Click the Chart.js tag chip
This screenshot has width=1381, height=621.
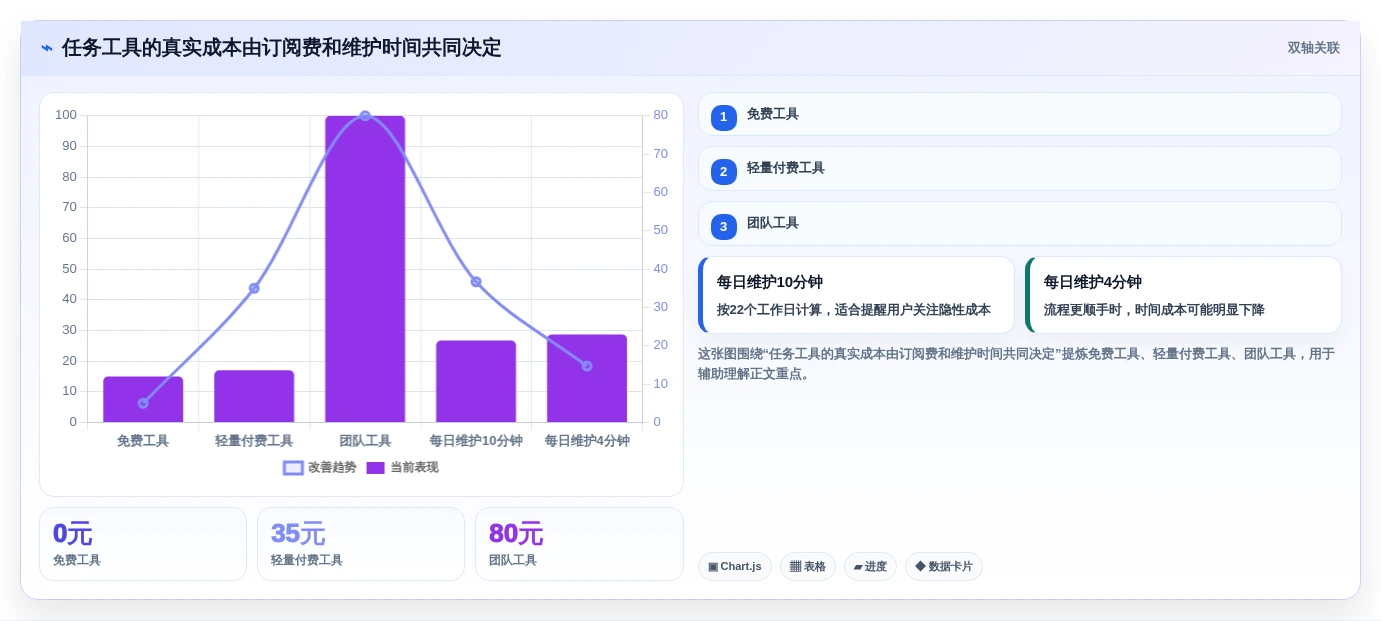(x=735, y=566)
